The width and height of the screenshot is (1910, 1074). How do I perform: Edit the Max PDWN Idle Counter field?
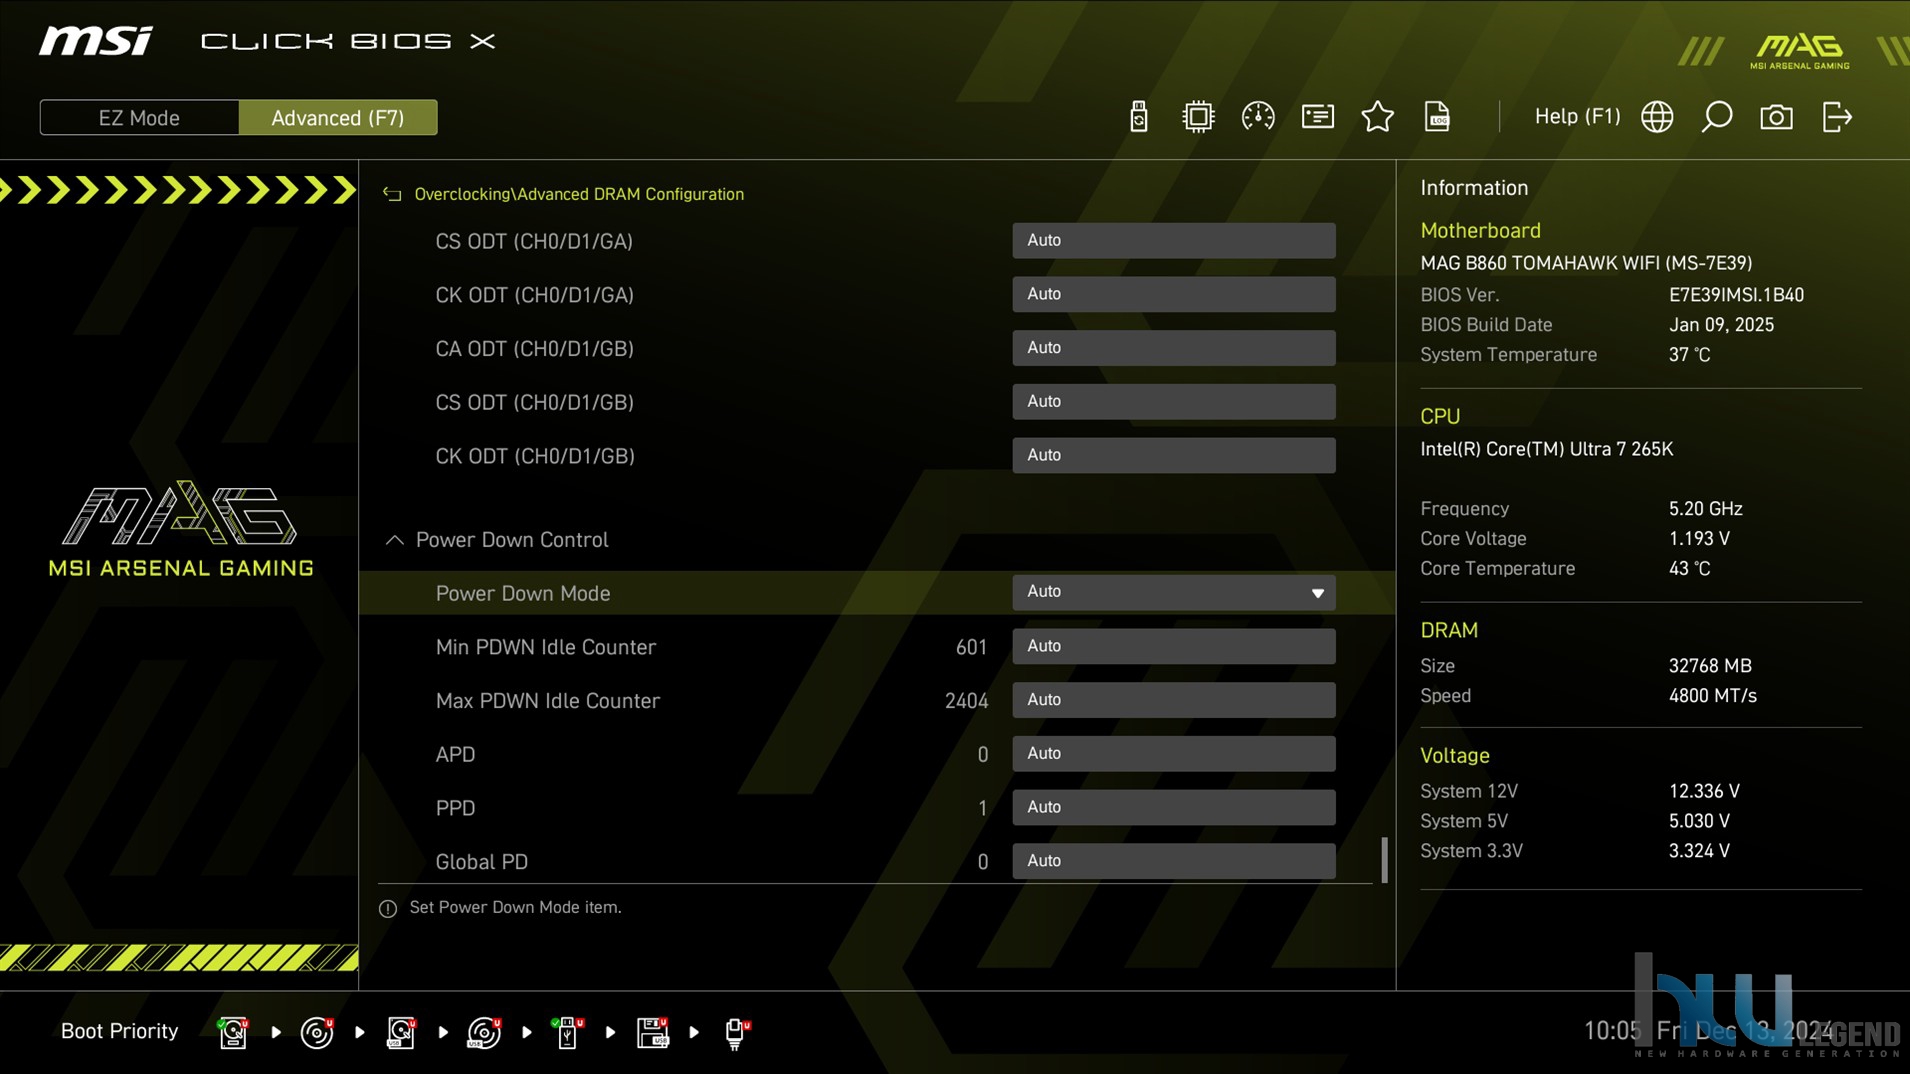pos(1173,700)
